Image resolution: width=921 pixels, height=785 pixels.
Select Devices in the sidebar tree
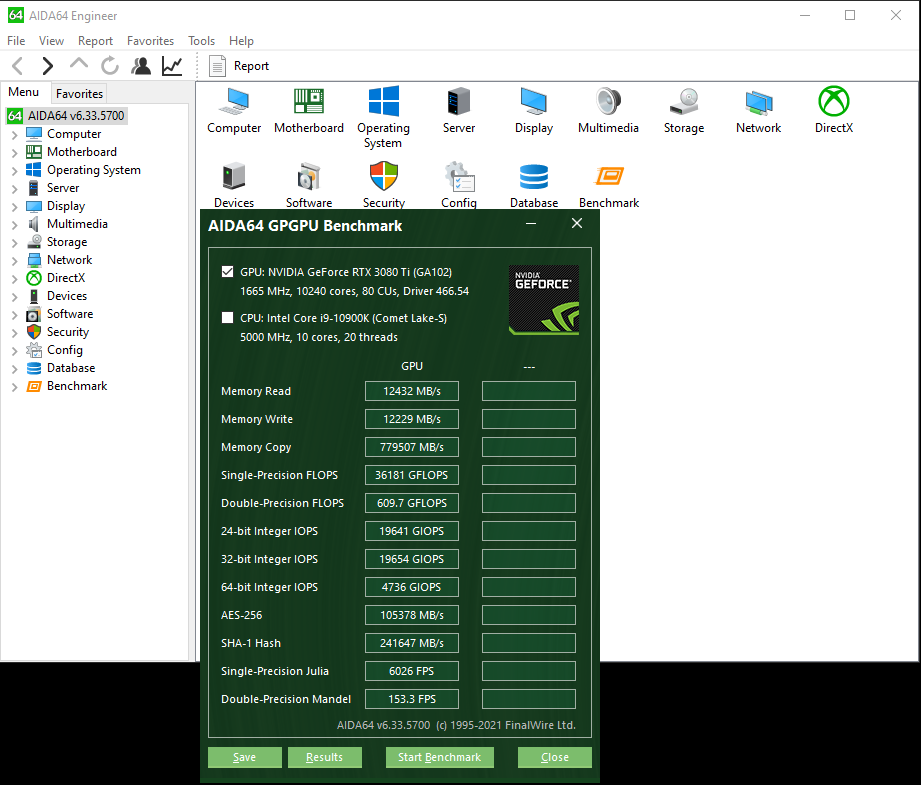pos(67,296)
